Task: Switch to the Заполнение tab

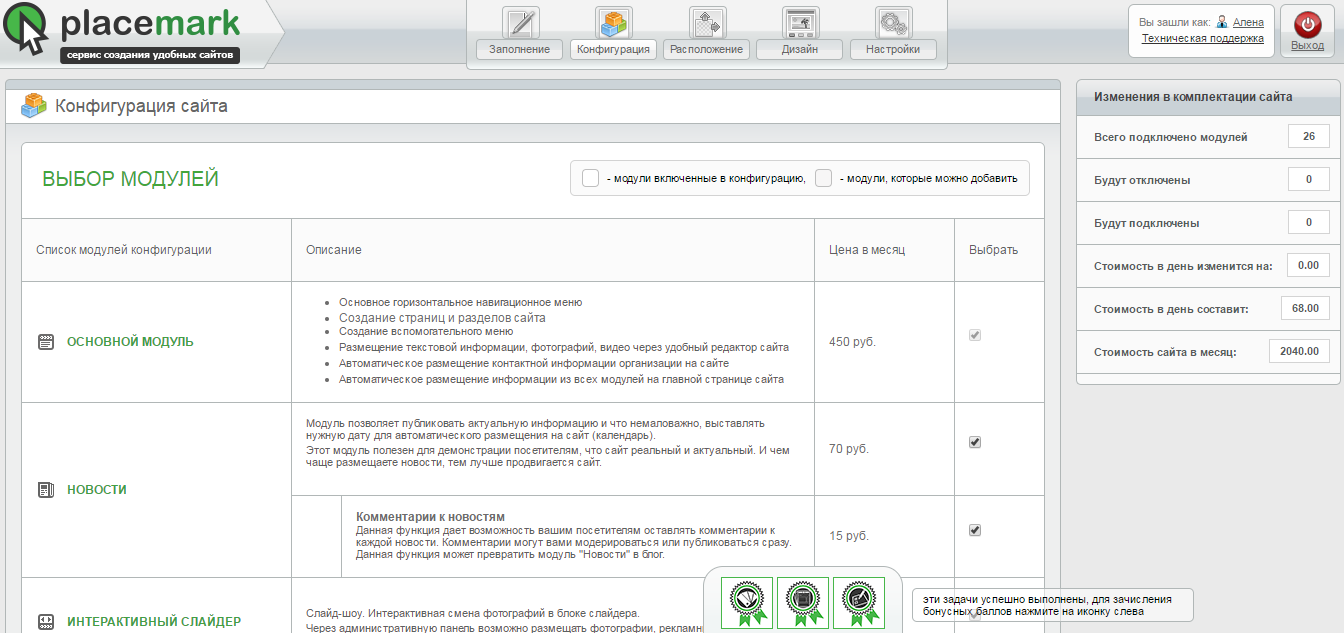Action: click(520, 49)
